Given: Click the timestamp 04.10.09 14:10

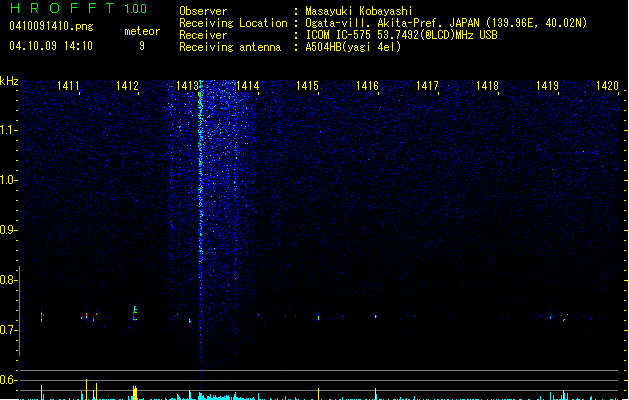Looking at the screenshot, I should point(51,46).
